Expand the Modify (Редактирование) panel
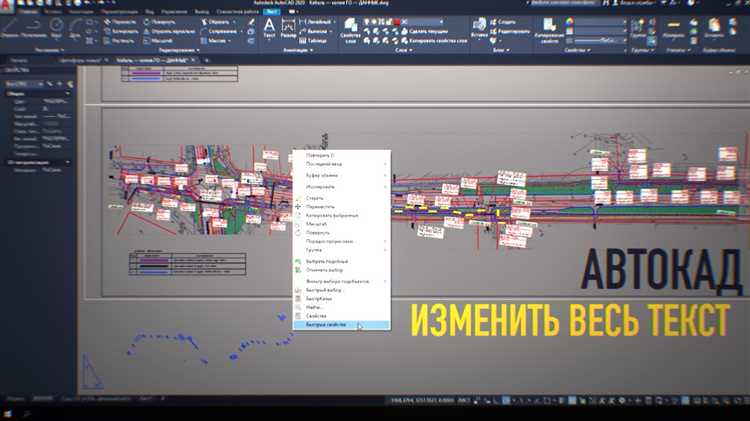 click(x=178, y=50)
